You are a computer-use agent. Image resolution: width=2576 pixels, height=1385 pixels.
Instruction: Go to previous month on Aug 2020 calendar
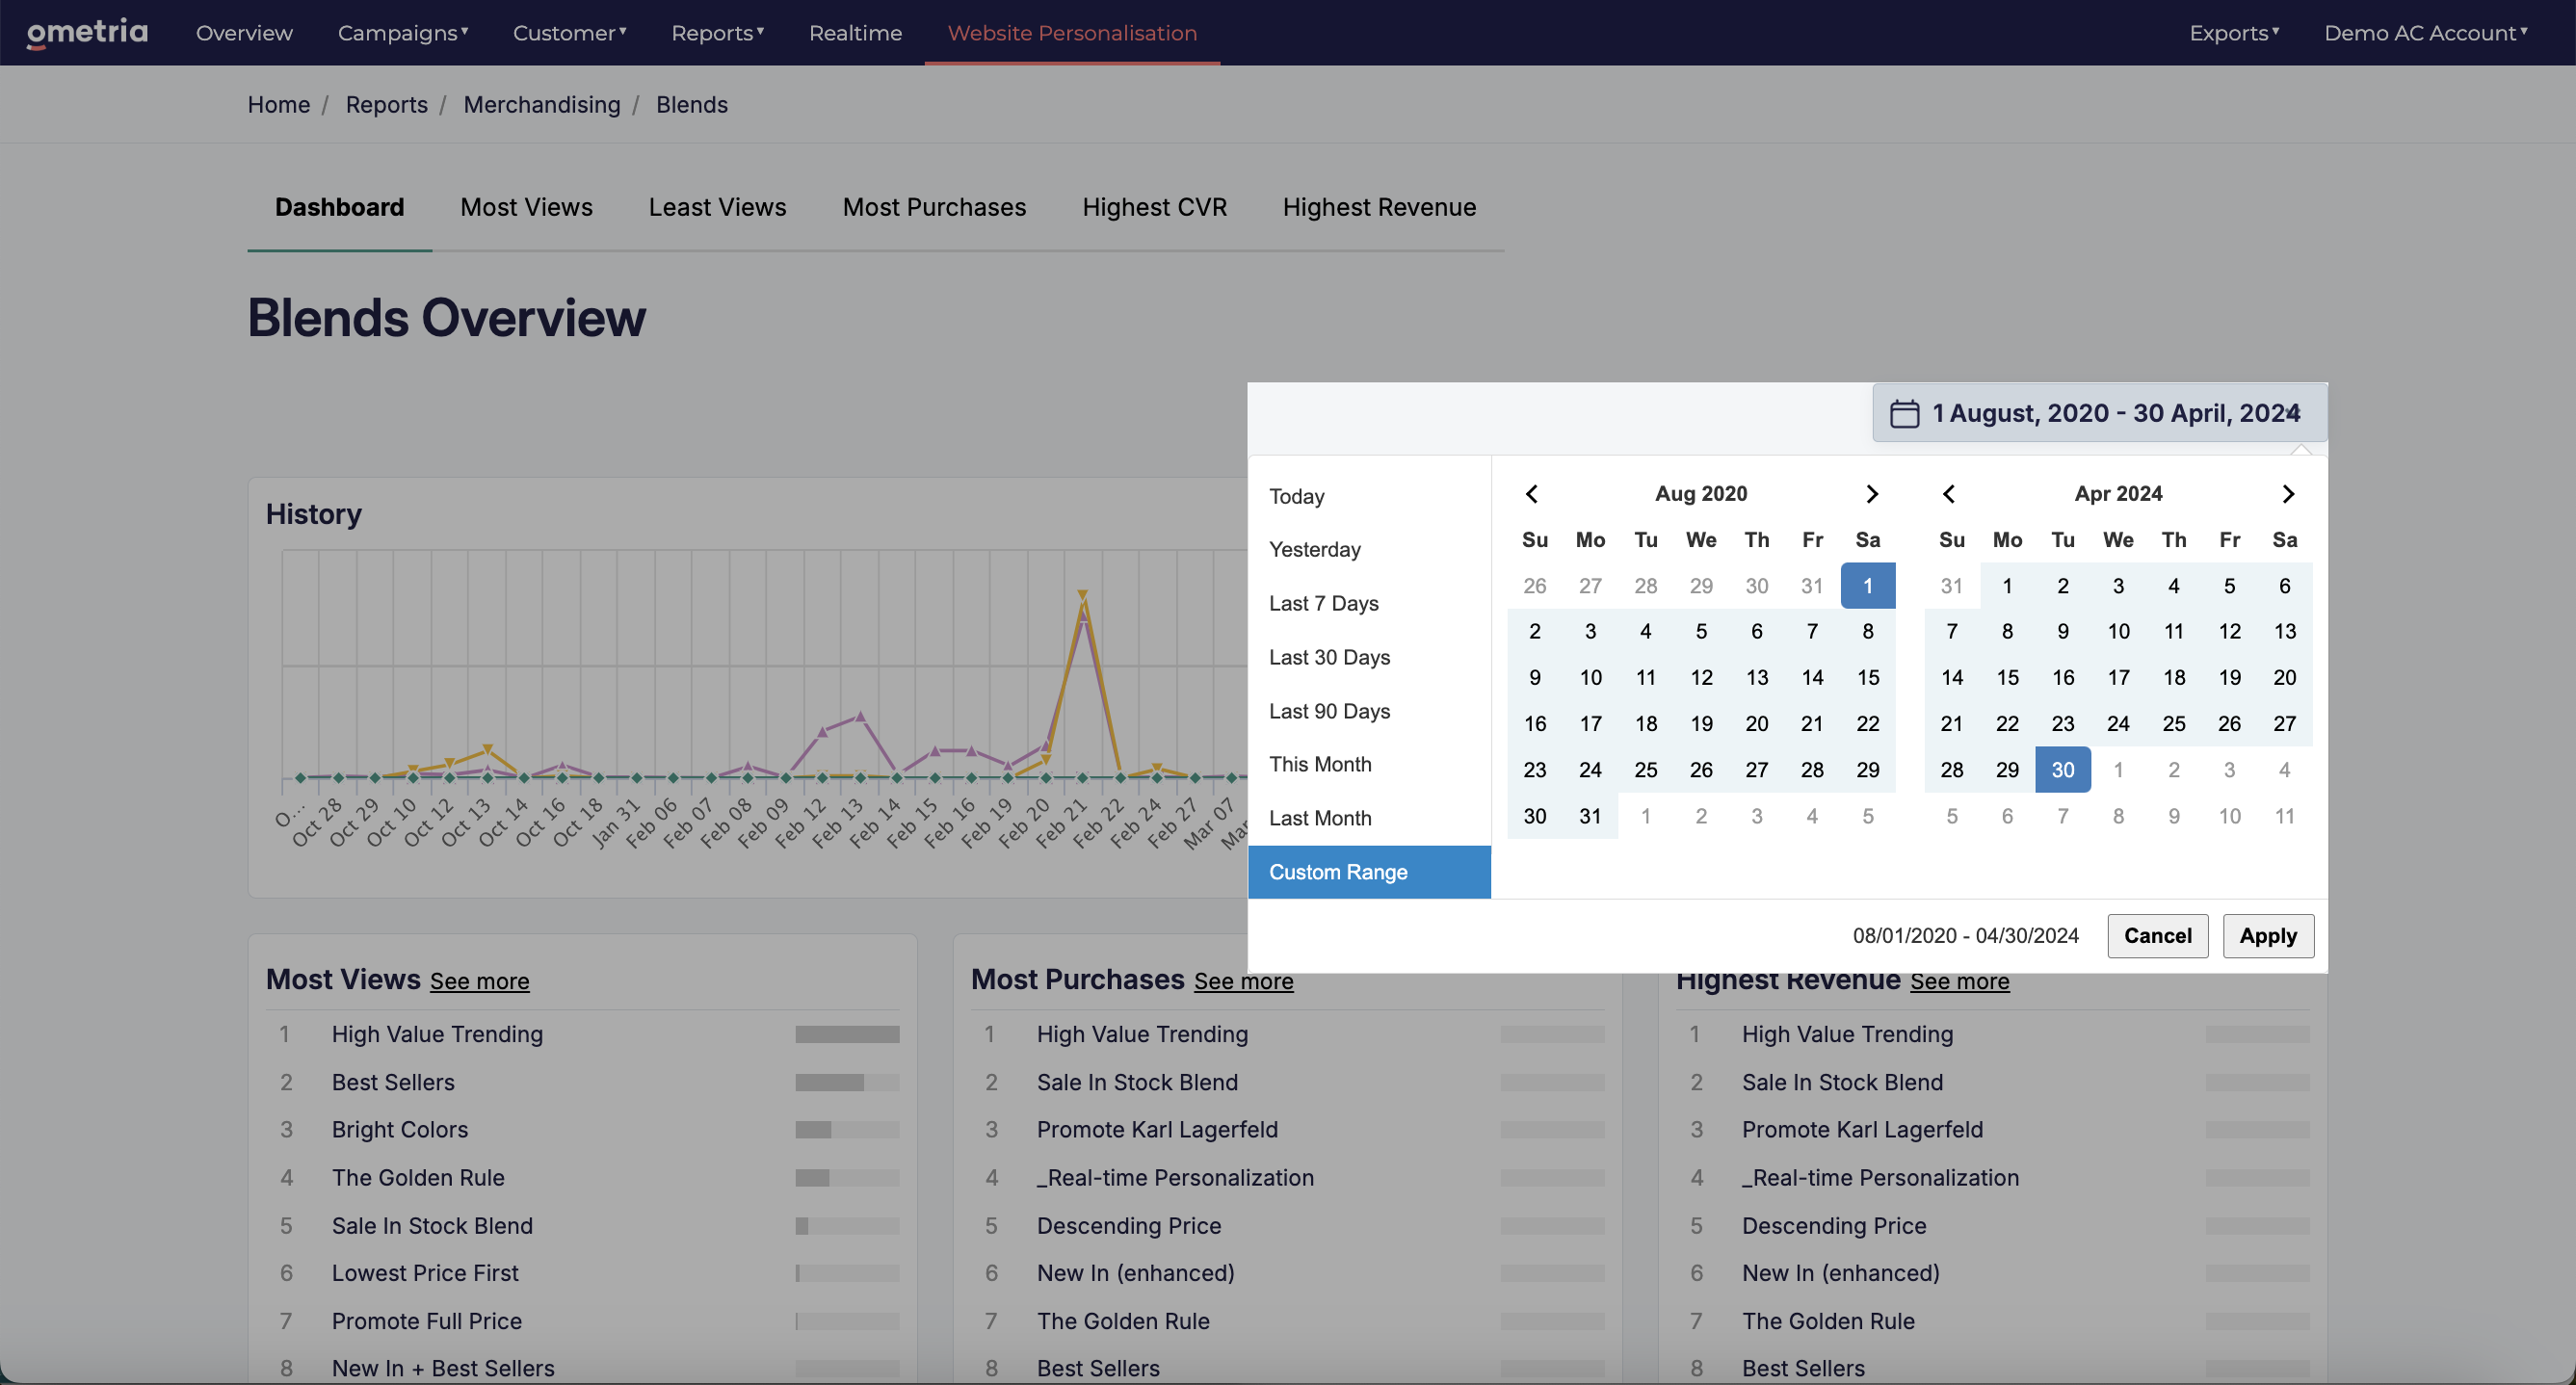pyautogui.click(x=1532, y=494)
